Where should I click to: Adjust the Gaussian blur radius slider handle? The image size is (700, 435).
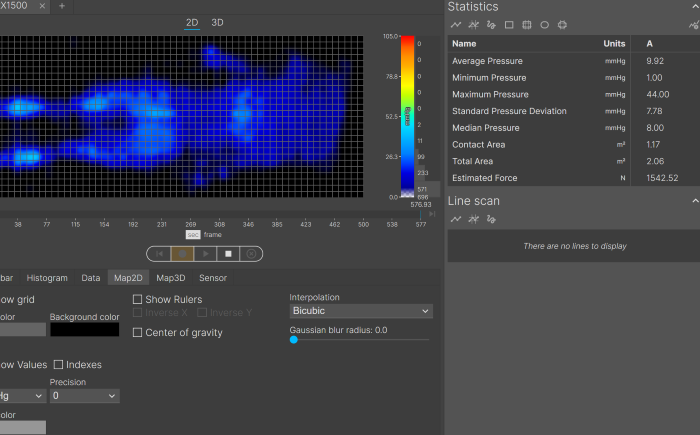[x=294, y=339]
